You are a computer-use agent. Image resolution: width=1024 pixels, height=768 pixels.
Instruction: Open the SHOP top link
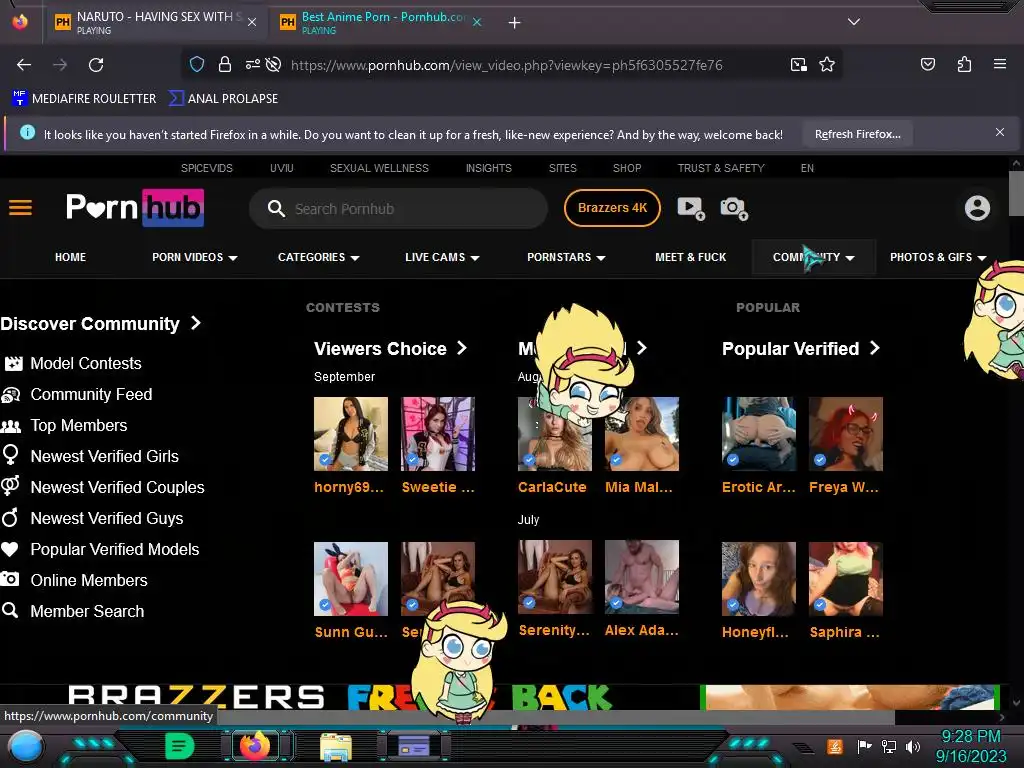(x=627, y=168)
